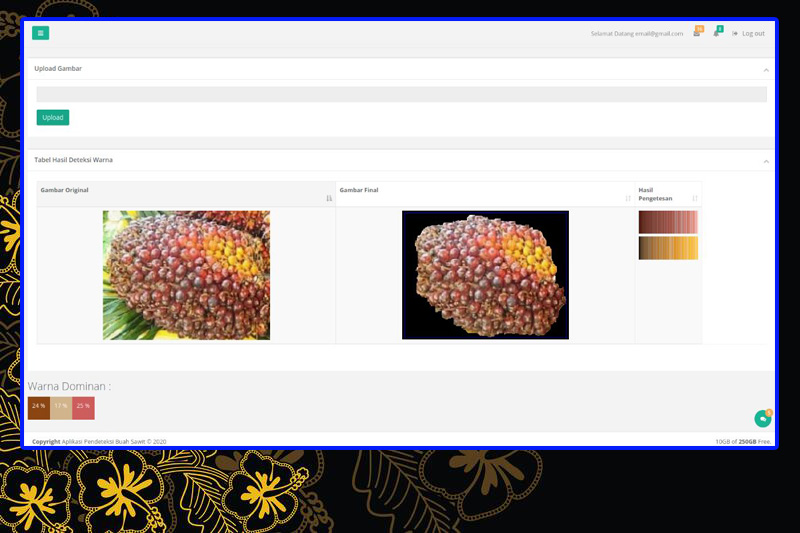Toggle the green hamburger menu button
The image size is (800, 533).
tap(40, 33)
